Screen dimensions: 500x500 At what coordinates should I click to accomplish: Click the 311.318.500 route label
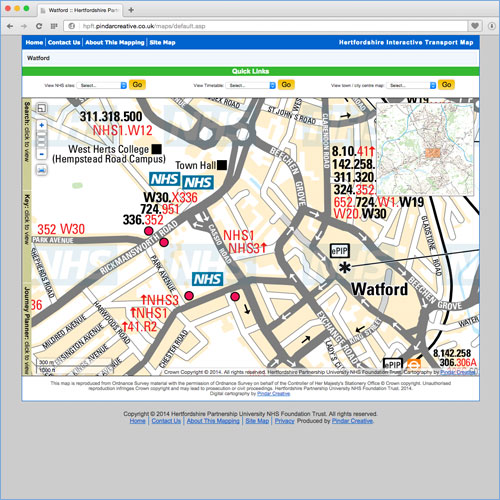pyautogui.click(x=111, y=117)
